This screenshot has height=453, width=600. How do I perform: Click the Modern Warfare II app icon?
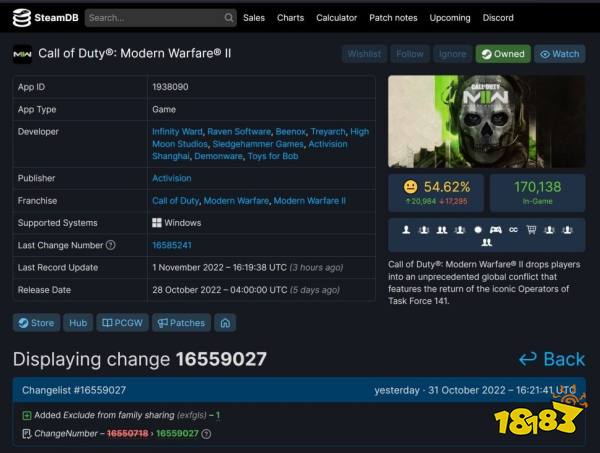(22, 54)
